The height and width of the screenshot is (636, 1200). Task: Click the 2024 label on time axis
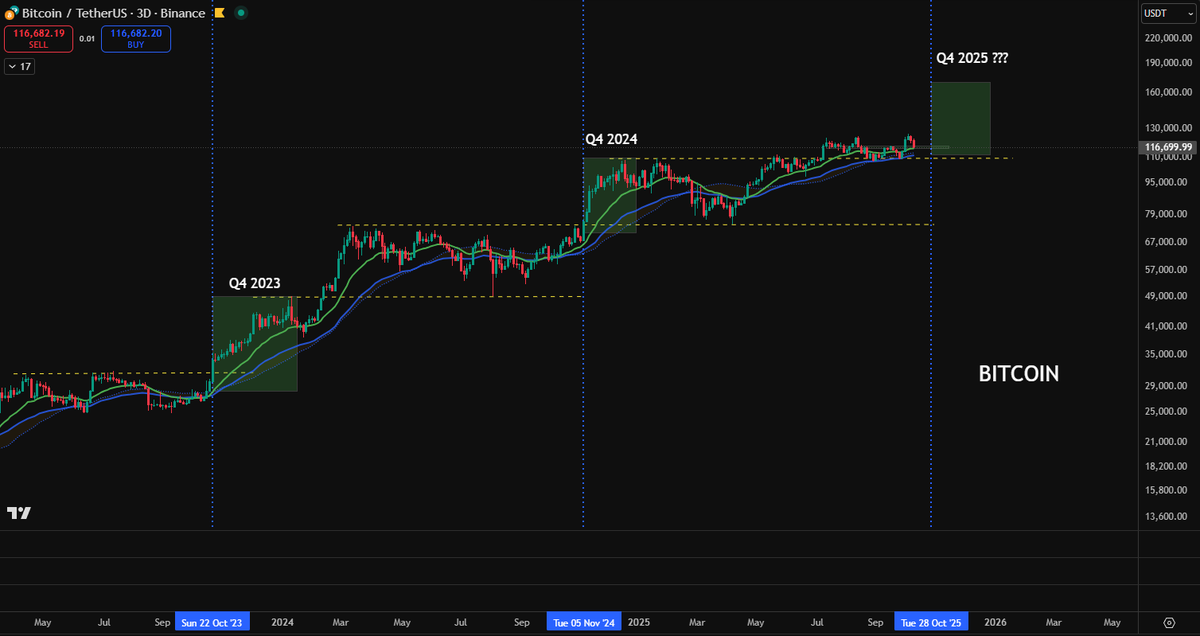[x=283, y=621]
